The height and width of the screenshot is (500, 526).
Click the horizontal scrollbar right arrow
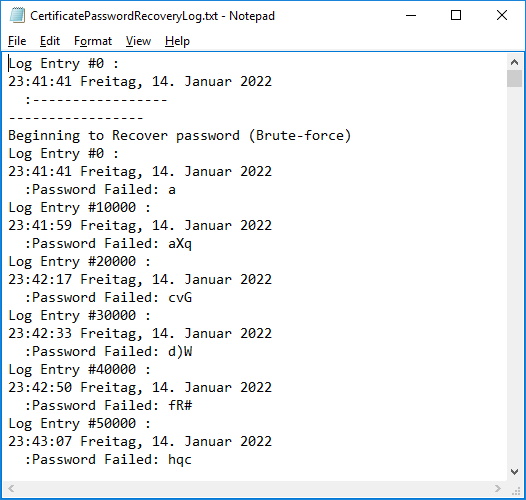tap(498, 488)
